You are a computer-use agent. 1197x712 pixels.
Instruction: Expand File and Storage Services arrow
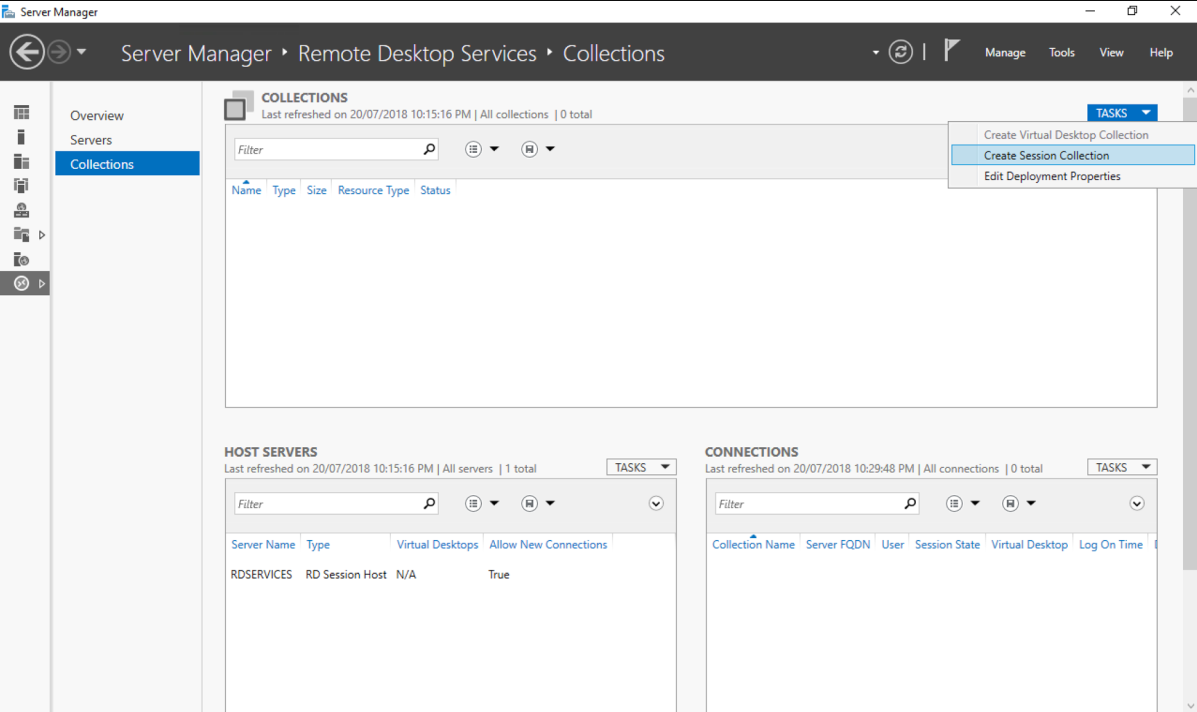(x=42, y=235)
